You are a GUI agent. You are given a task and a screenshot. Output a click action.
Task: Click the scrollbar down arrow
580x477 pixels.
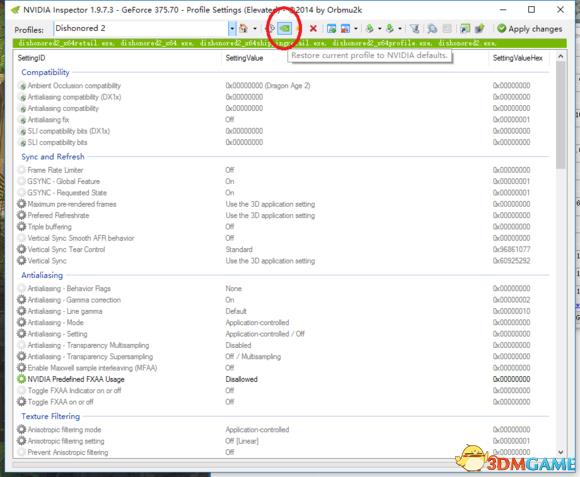(x=560, y=452)
